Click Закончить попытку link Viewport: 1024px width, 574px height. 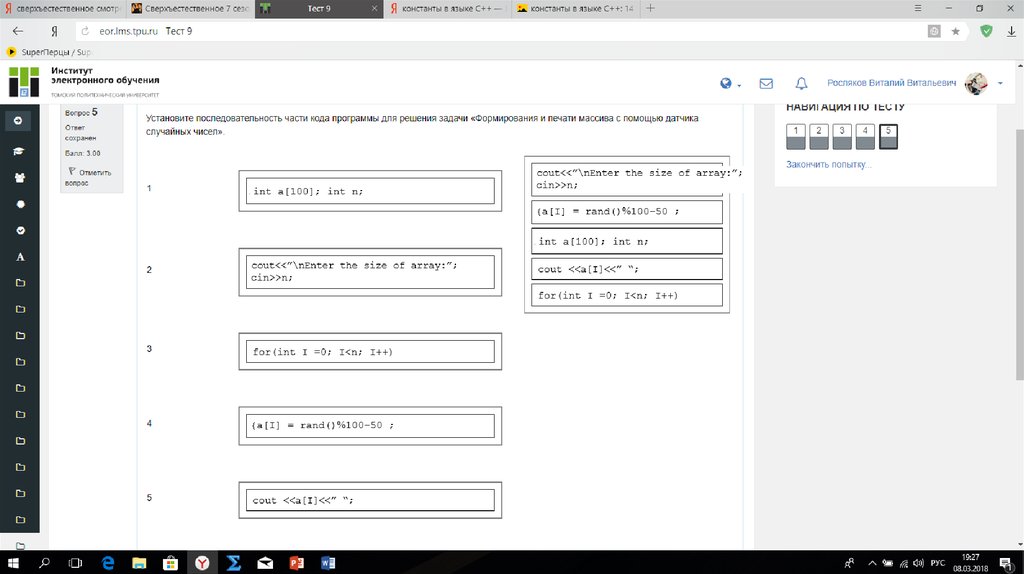(x=828, y=164)
